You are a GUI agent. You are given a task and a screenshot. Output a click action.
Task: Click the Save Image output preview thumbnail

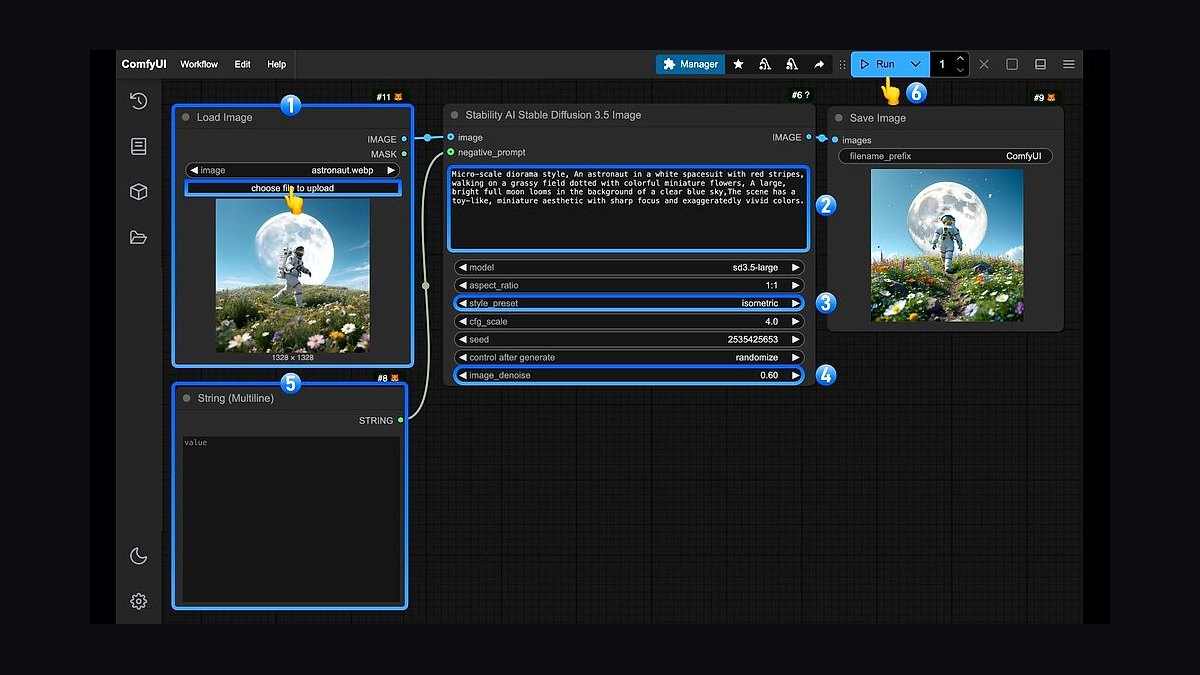(x=947, y=245)
